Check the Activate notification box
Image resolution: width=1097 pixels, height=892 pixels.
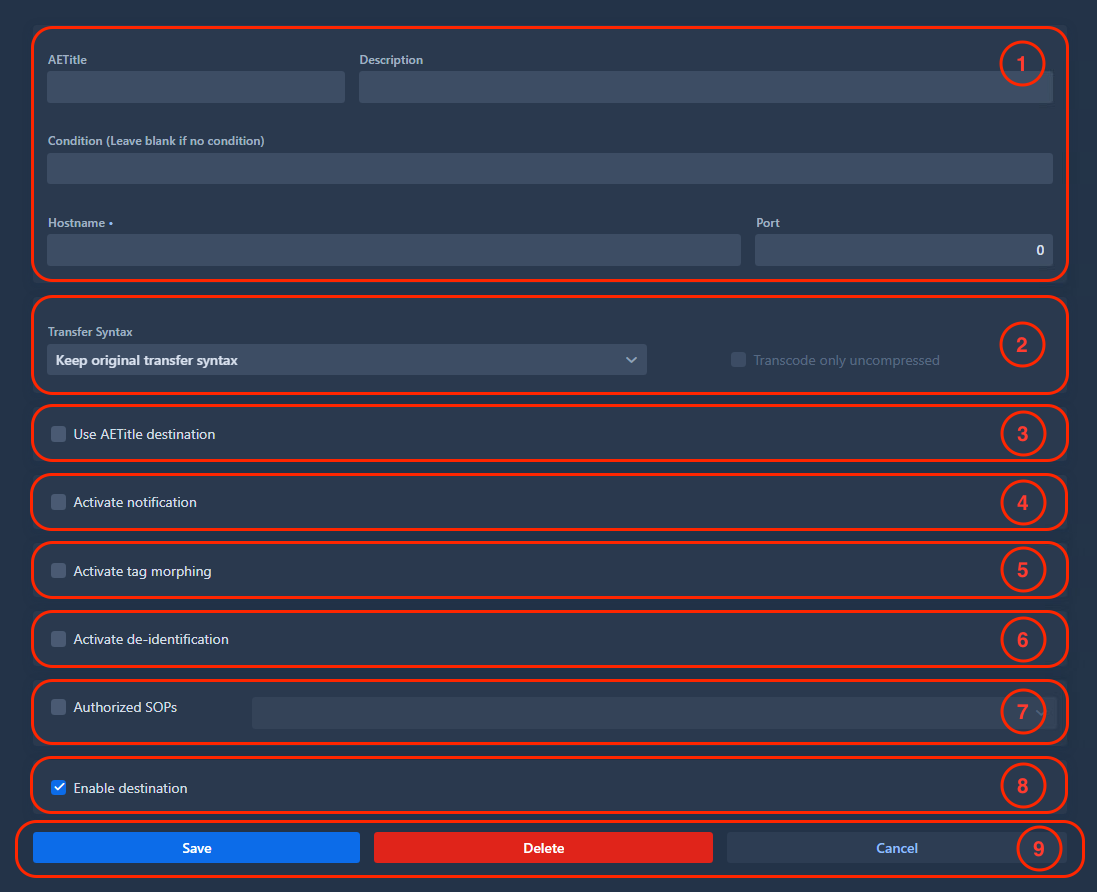pos(59,502)
